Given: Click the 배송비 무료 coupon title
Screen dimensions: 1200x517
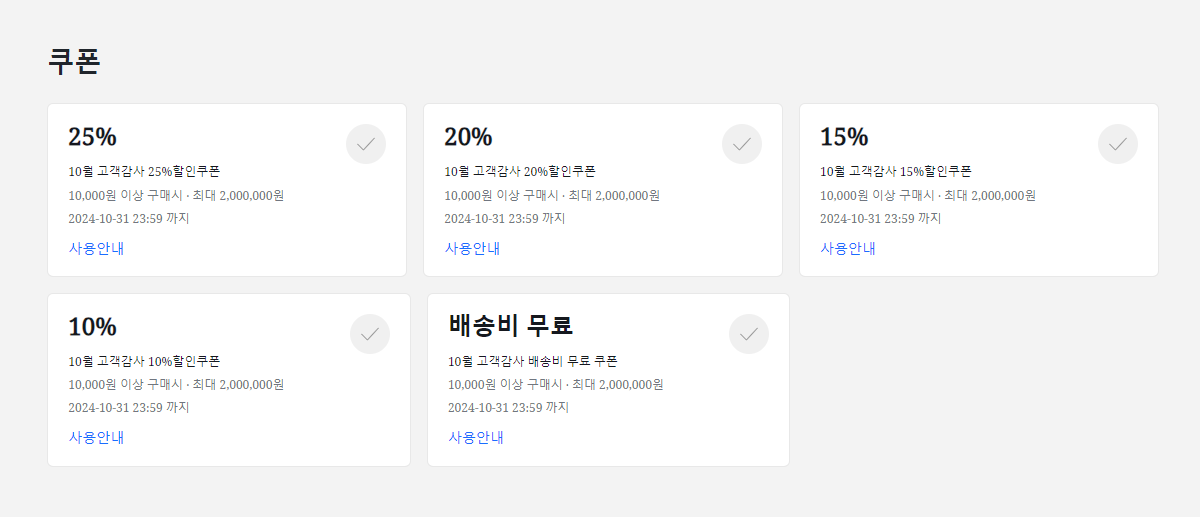Looking at the screenshot, I should [510, 326].
